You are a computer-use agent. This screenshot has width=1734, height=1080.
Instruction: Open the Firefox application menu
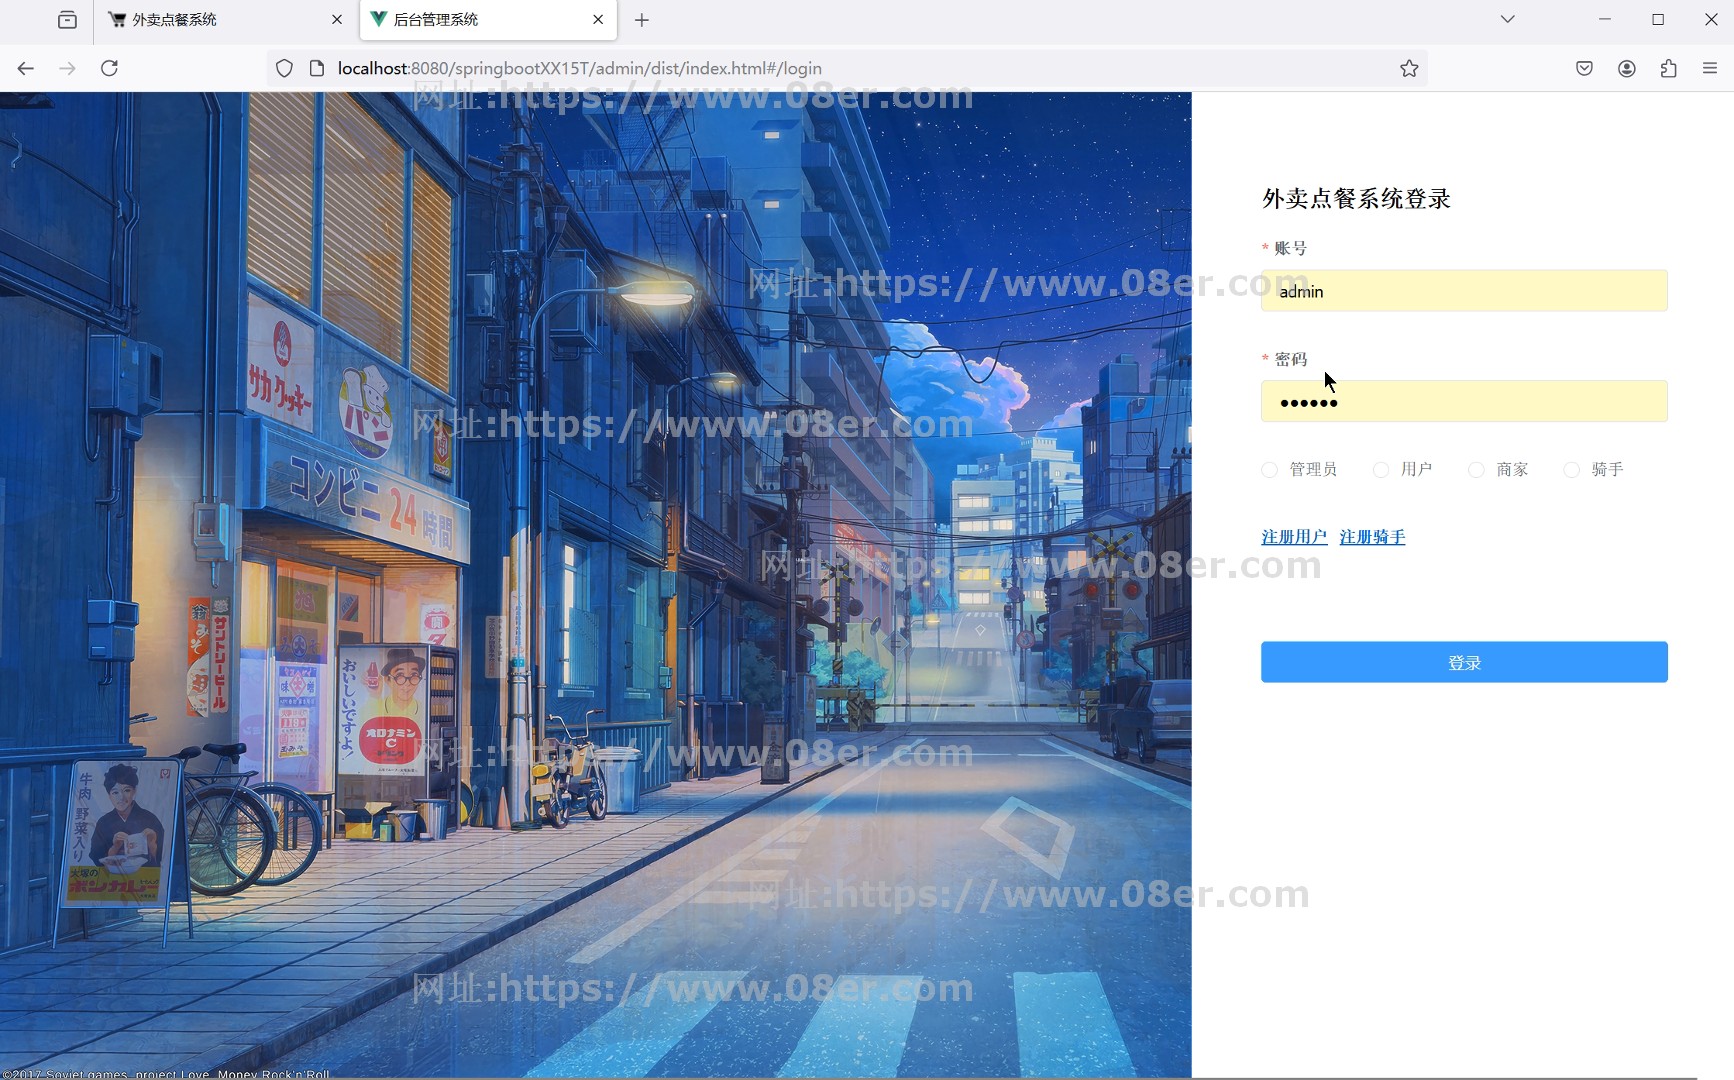tap(1710, 68)
